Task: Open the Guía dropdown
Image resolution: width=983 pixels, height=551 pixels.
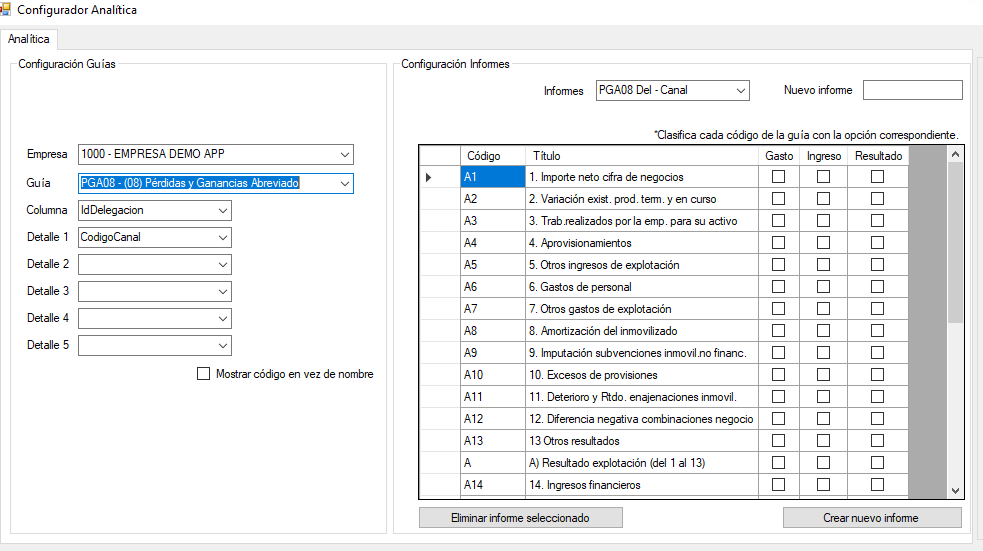Action: point(216,183)
